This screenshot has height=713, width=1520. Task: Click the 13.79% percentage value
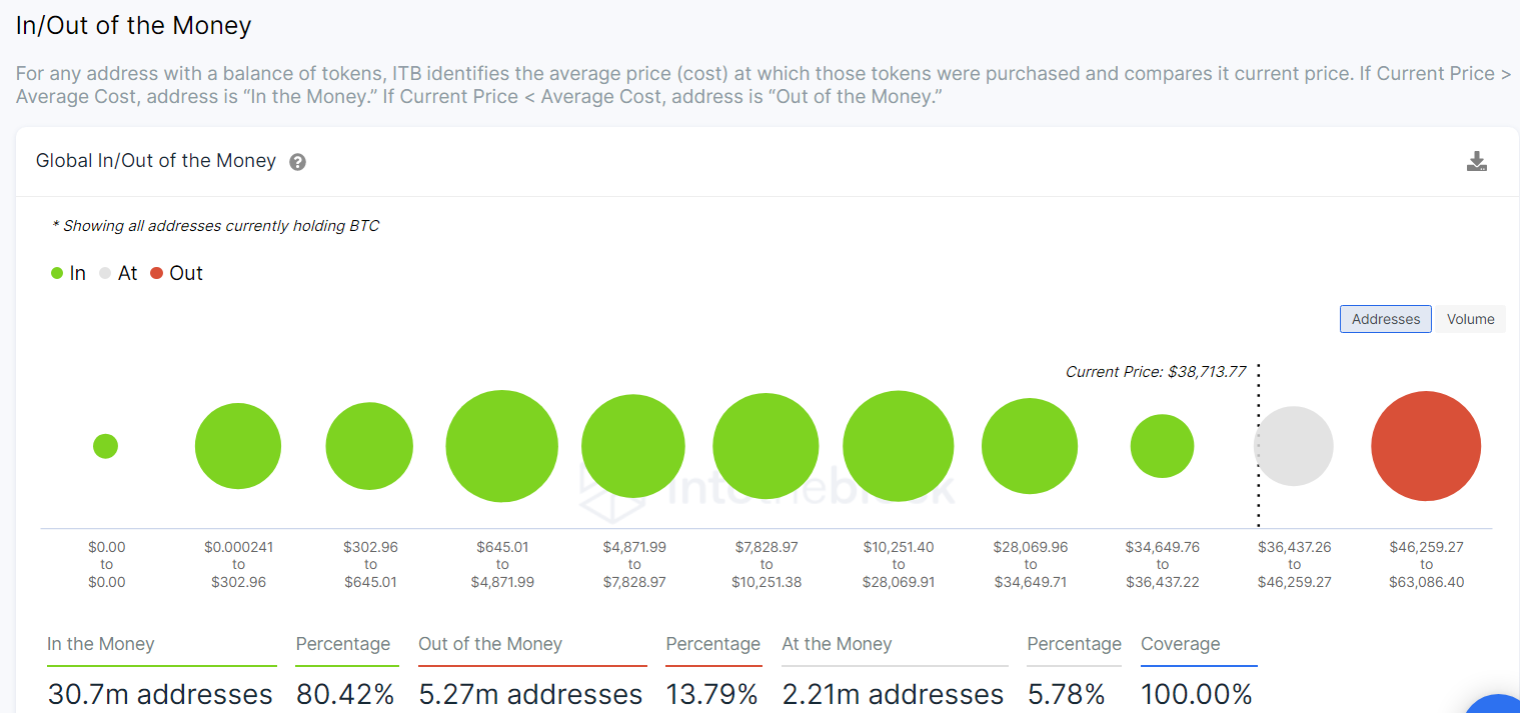click(712, 694)
